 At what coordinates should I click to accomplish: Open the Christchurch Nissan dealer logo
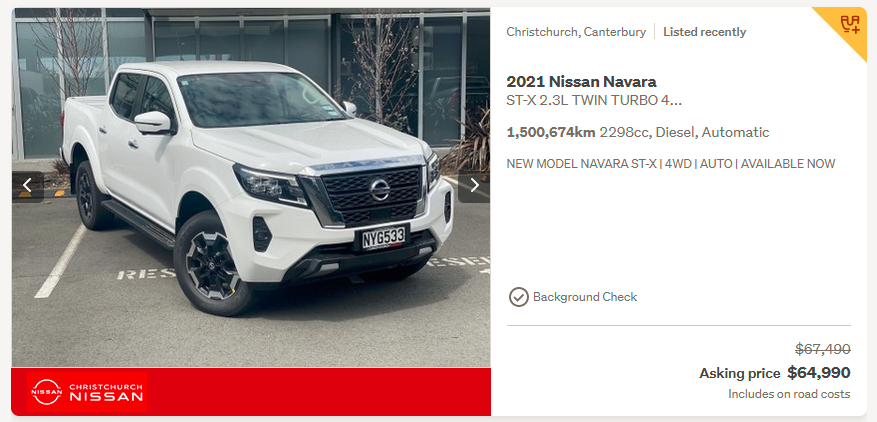coord(87,392)
